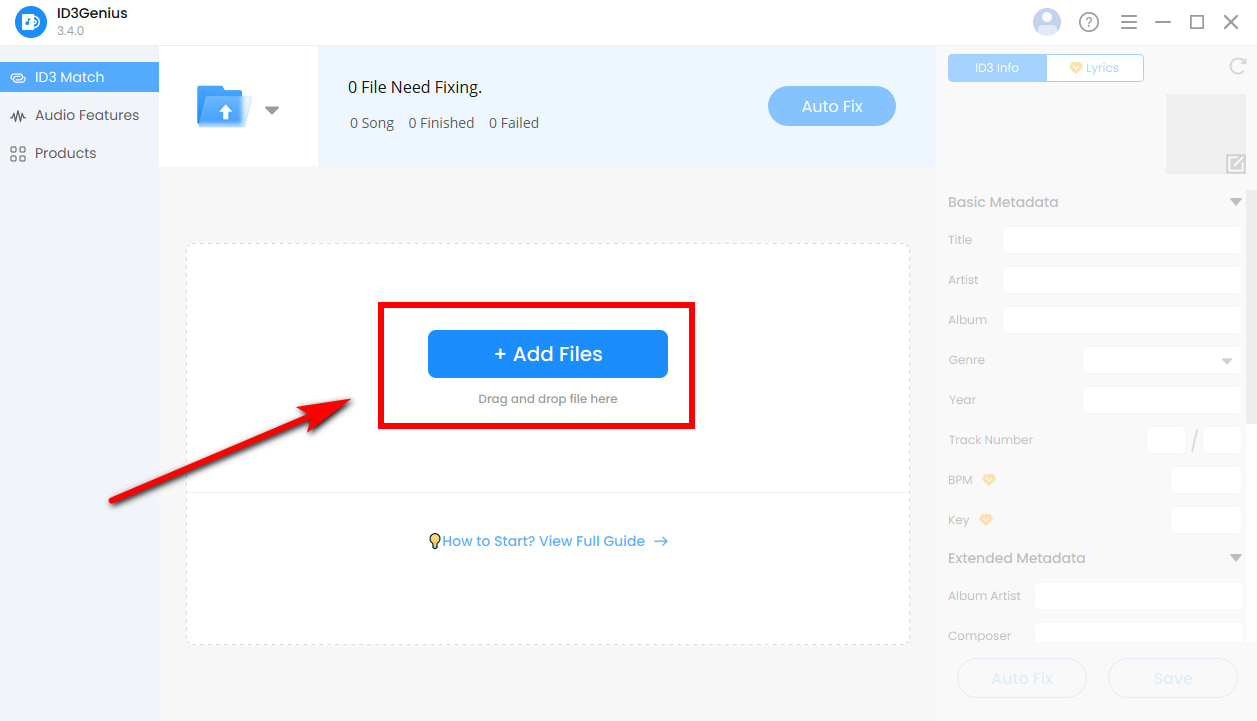The image size is (1257, 721).
Task: Go to Products in the sidebar
Action: (65, 153)
